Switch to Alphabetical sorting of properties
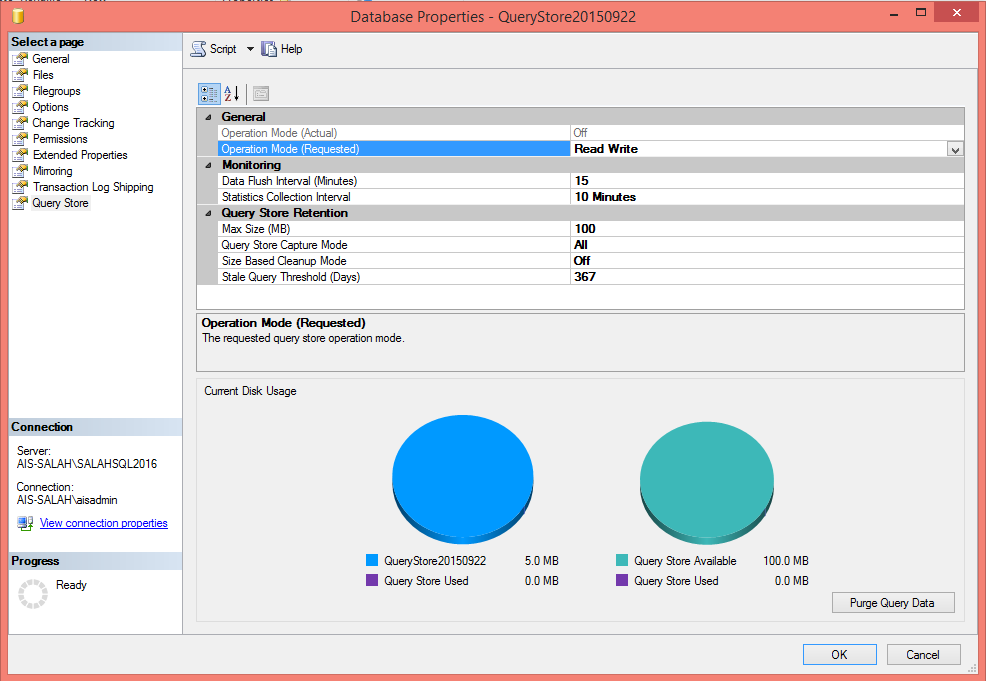 point(230,93)
